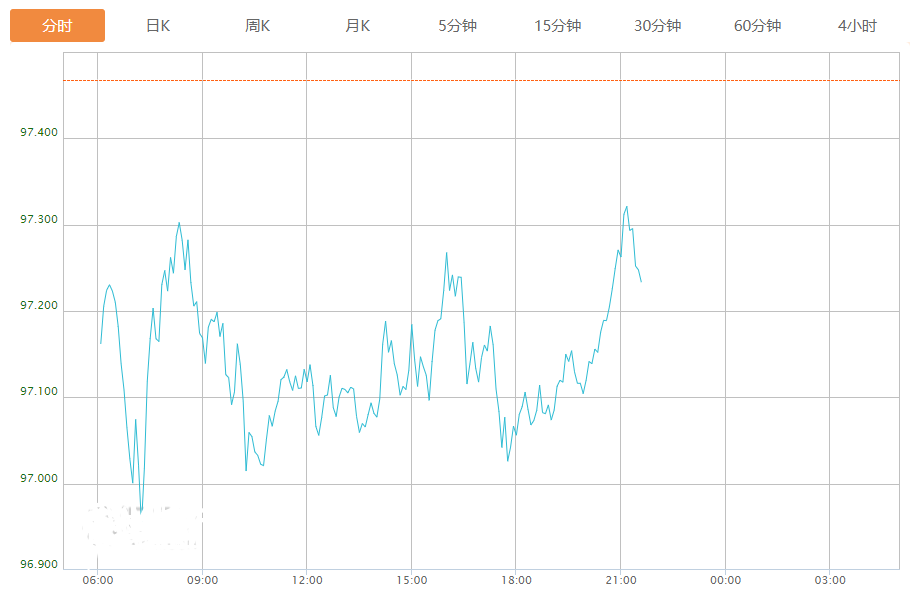The width and height of the screenshot is (915, 592).
Task: Select the 4小时 tab
Action: (x=857, y=26)
